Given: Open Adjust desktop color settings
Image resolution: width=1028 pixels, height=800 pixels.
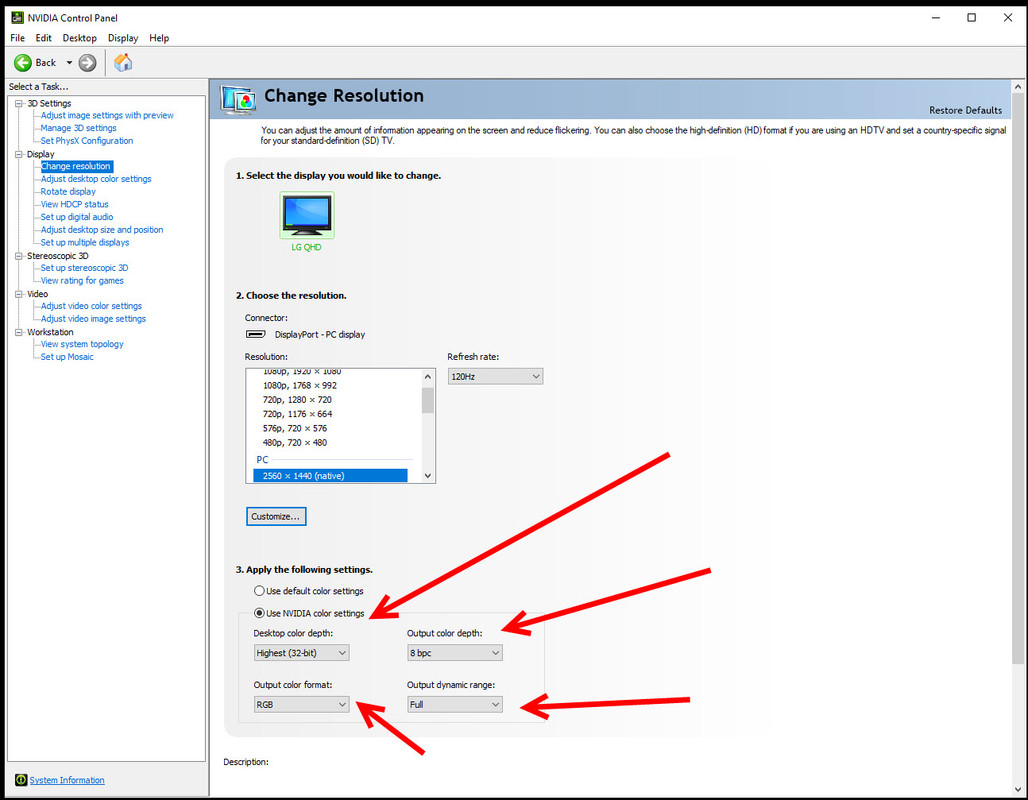Looking at the screenshot, I should 96,178.
